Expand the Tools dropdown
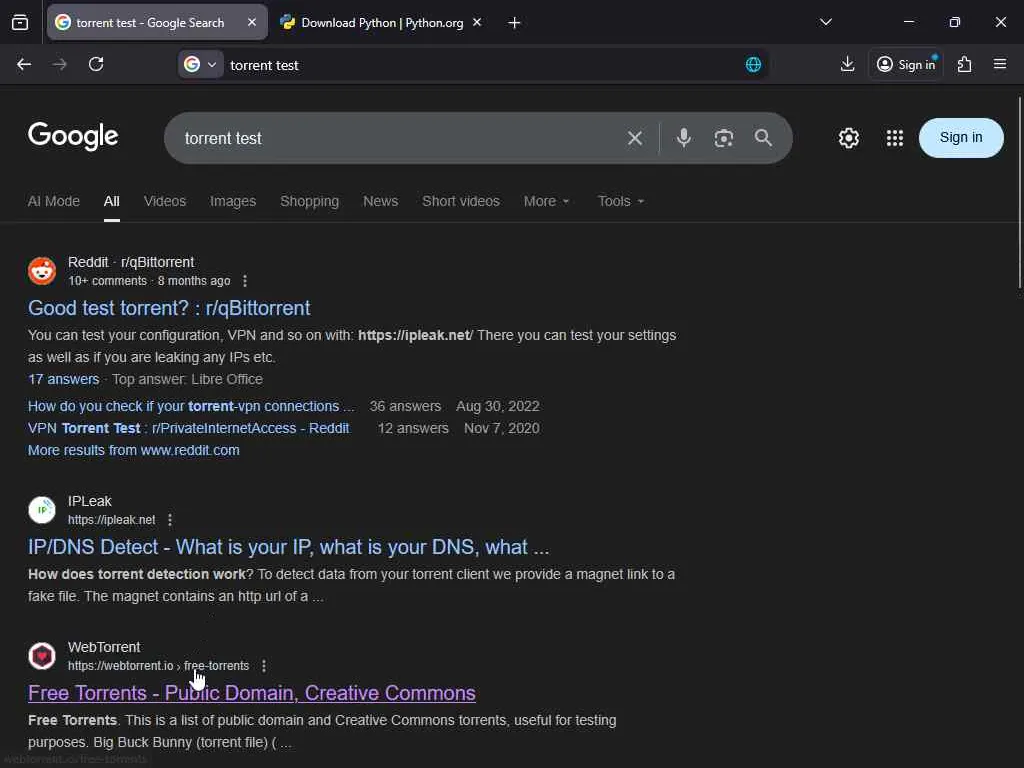1024x768 pixels. (620, 201)
